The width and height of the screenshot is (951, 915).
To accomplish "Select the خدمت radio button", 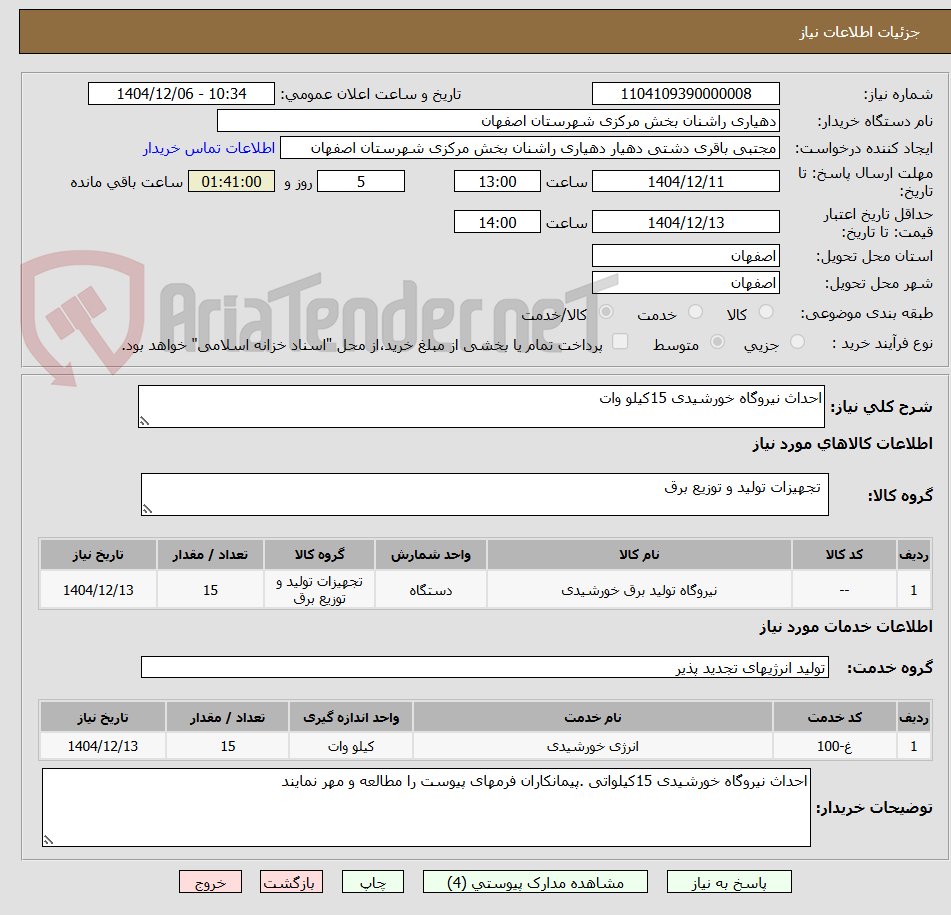I will (696, 312).
